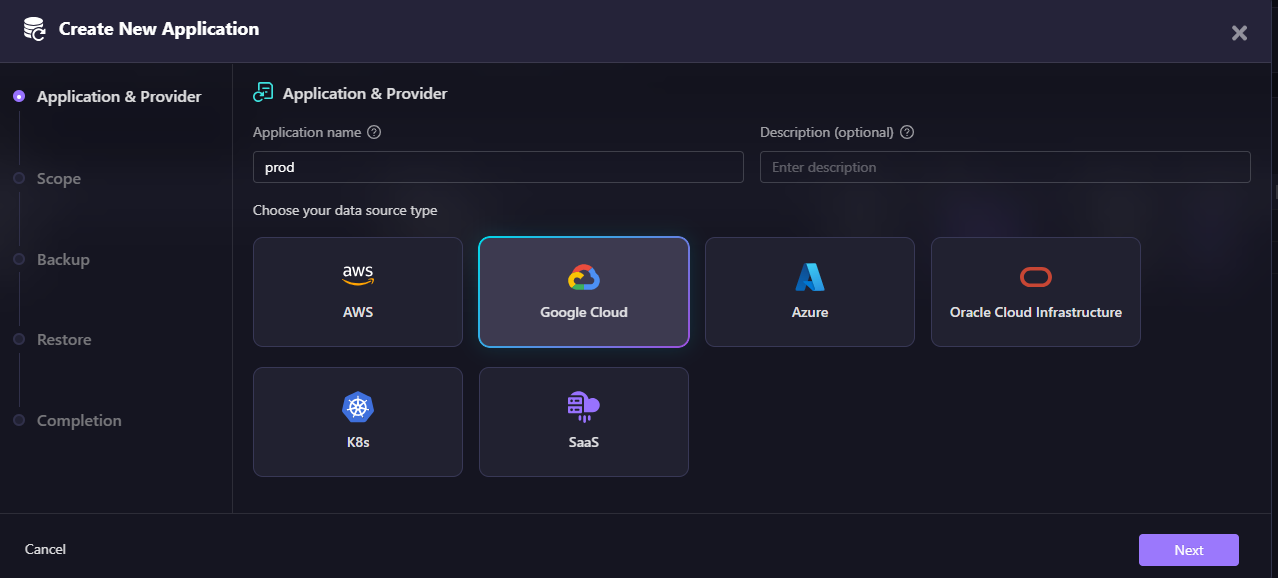Screen dimensions: 1278x578
Task: Click the database icon in the dialog title
Action: (x=35, y=30)
